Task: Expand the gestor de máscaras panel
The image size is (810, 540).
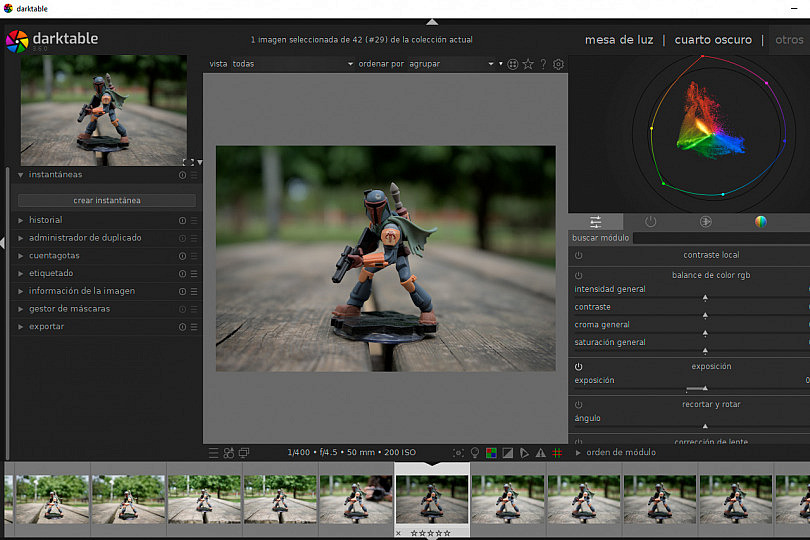Action: point(21,309)
